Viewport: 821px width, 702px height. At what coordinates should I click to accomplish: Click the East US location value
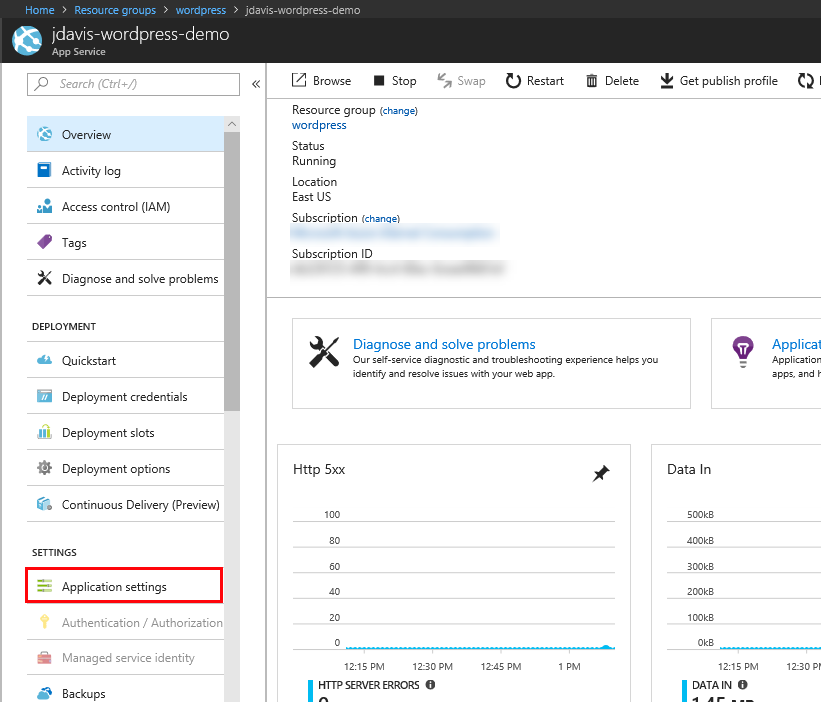click(311, 197)
